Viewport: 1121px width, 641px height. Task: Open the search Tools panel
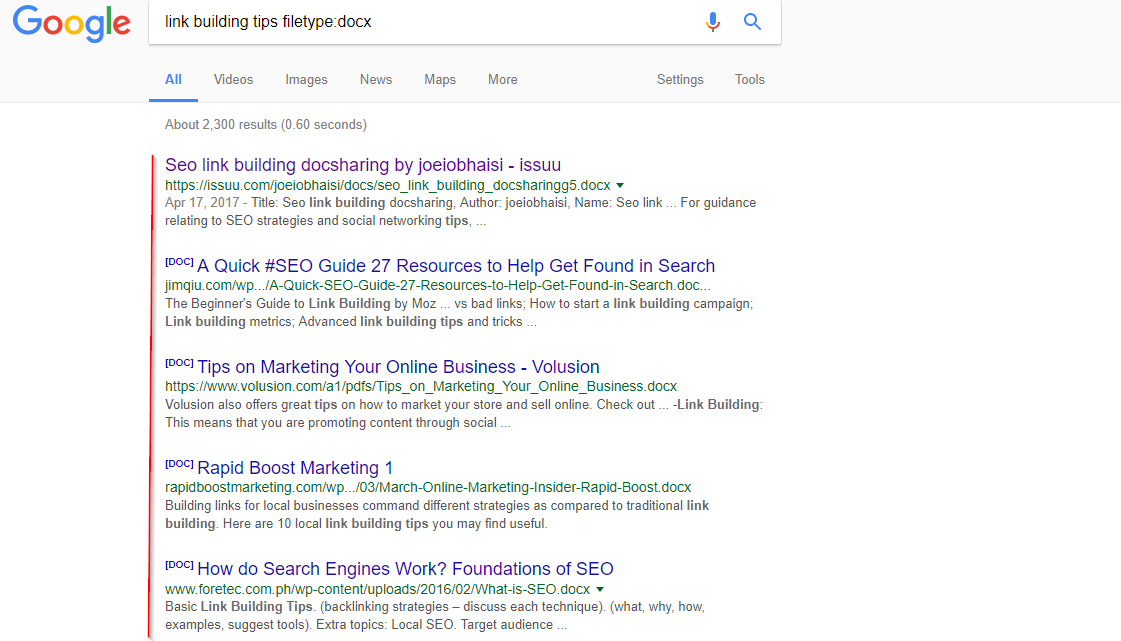749,79
